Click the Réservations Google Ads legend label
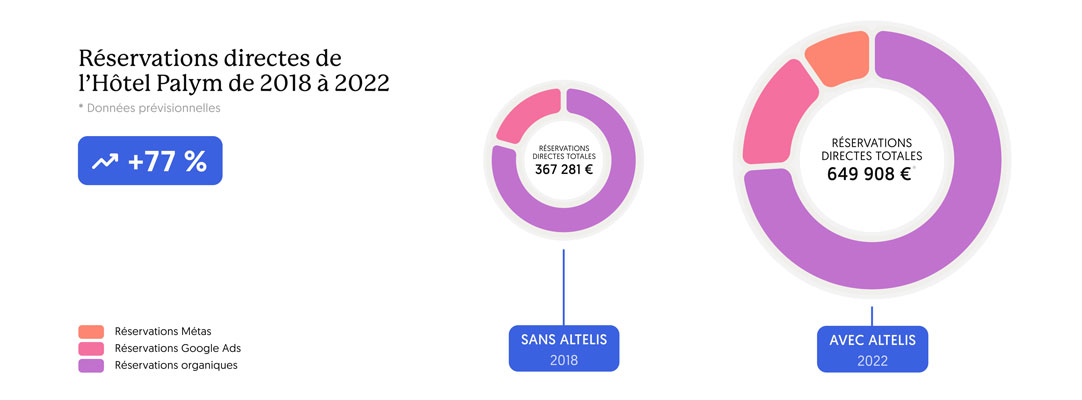 178,348
